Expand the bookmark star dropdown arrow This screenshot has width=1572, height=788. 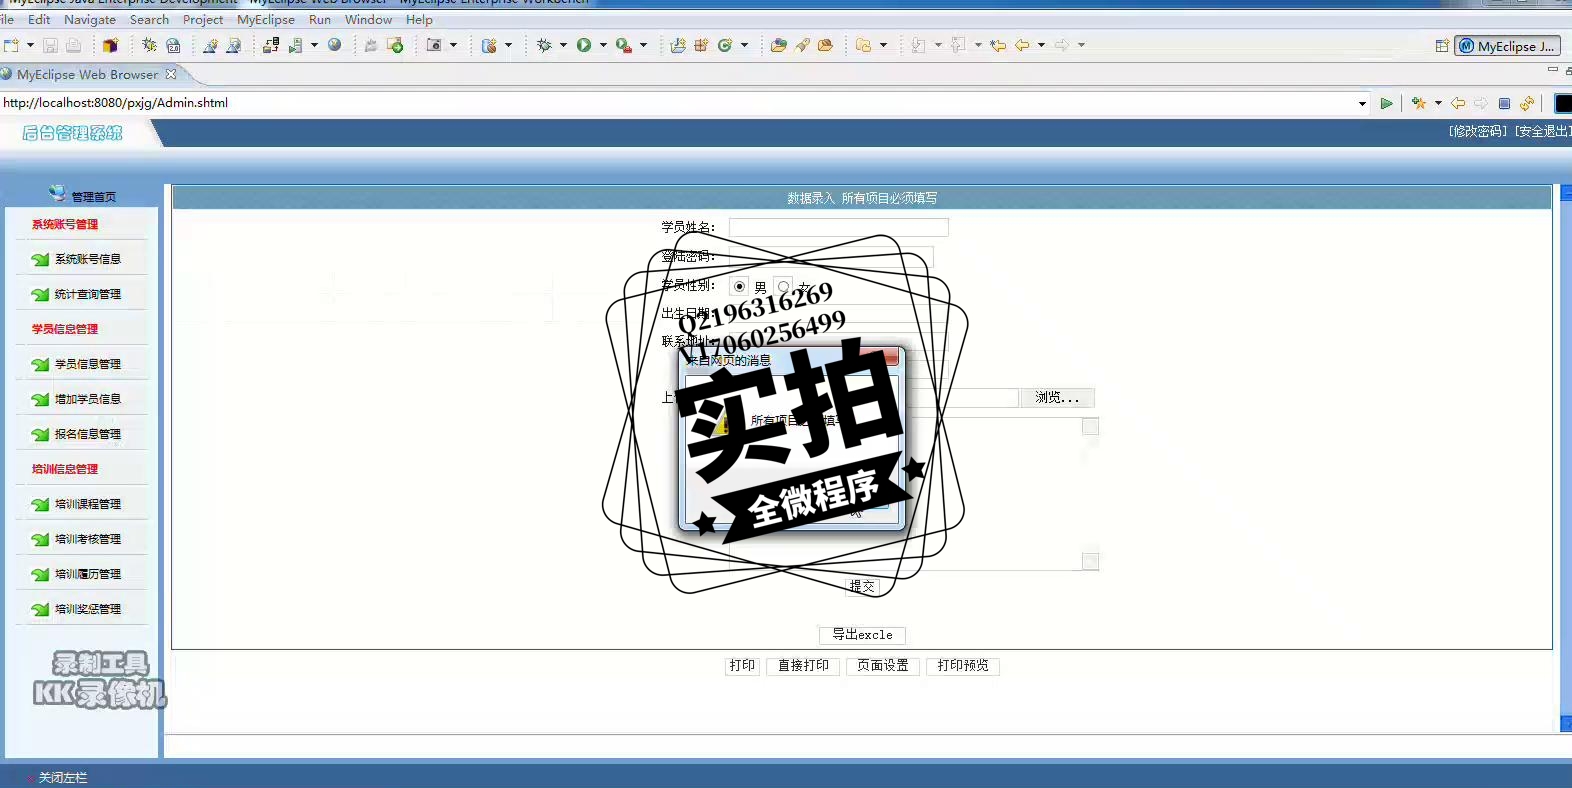(x=1438, y=103)
